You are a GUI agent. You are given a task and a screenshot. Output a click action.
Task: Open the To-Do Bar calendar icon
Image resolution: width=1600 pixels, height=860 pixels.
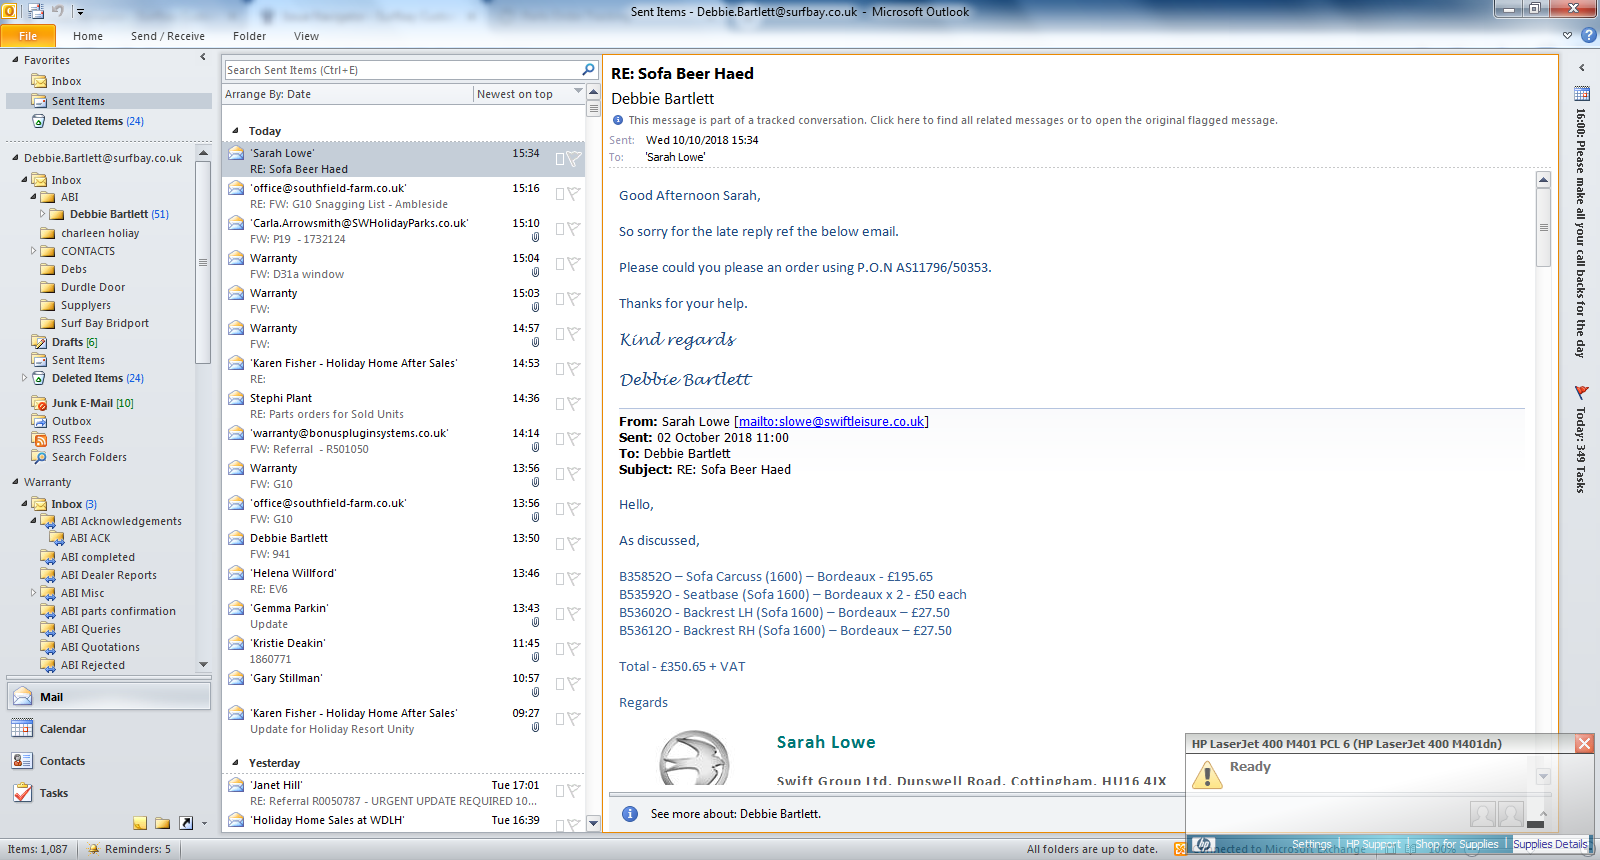1581,94
